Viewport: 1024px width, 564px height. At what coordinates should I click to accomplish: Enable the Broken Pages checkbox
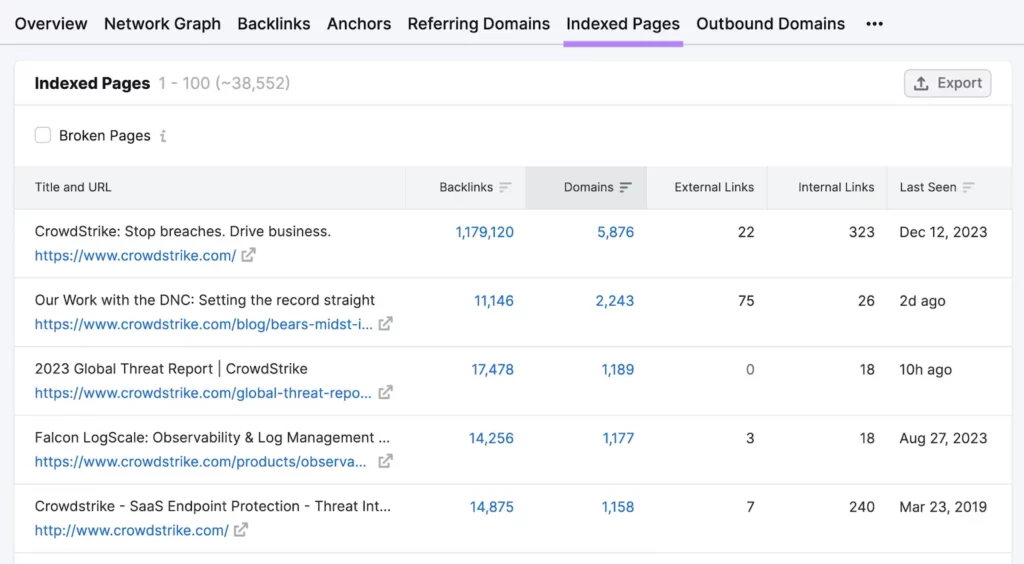click(43, 135)
